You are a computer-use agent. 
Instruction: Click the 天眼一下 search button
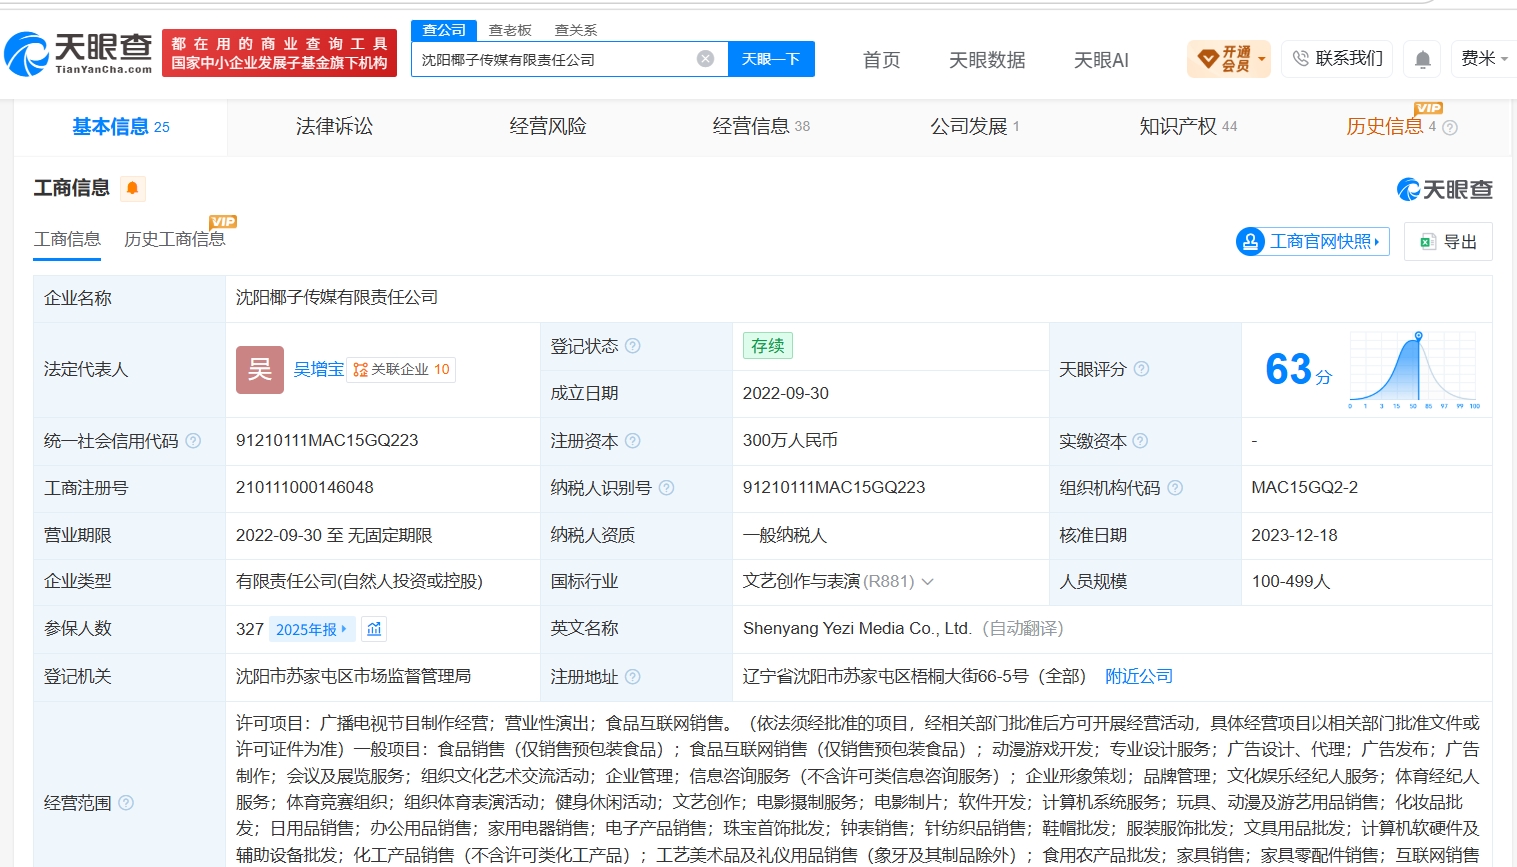click(771, 59)
